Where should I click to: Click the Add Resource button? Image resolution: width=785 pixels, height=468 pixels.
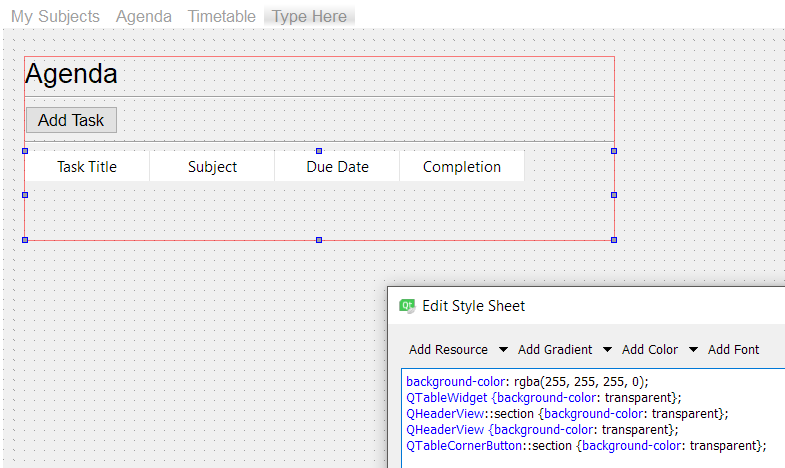tap(448, 349)
